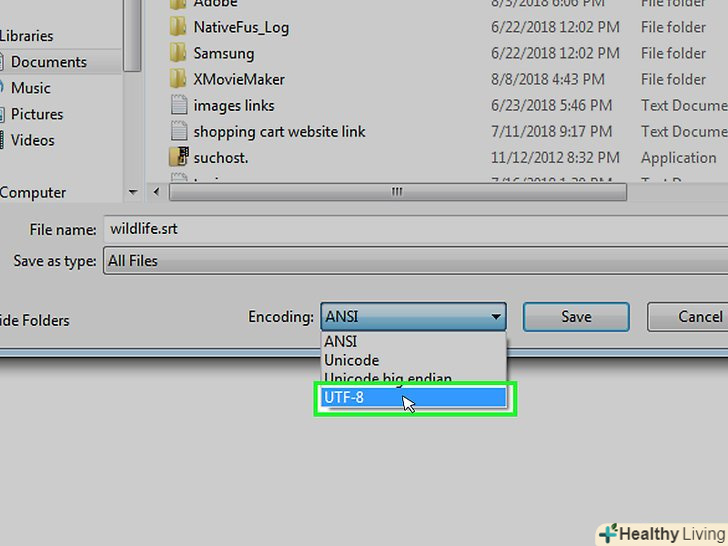
Task: Open Documents library in sidebar
Action: point(48,62)
